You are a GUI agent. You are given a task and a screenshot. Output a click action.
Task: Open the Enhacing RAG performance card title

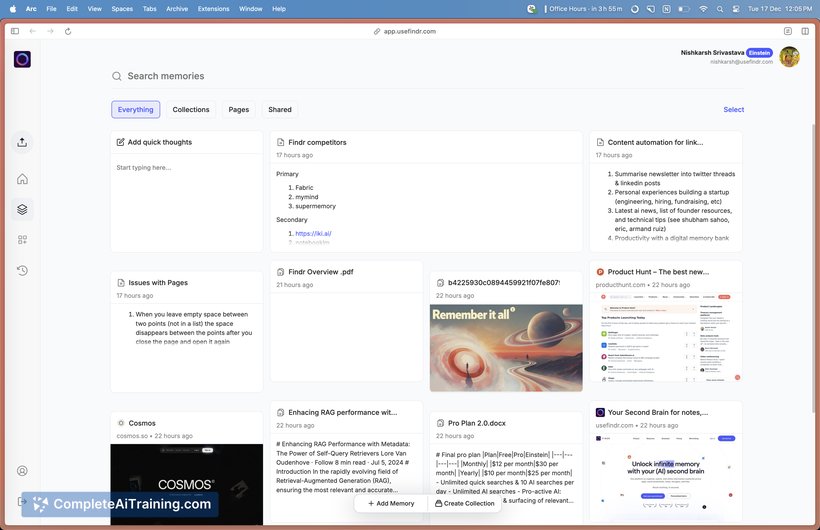[x=343, y=412]
